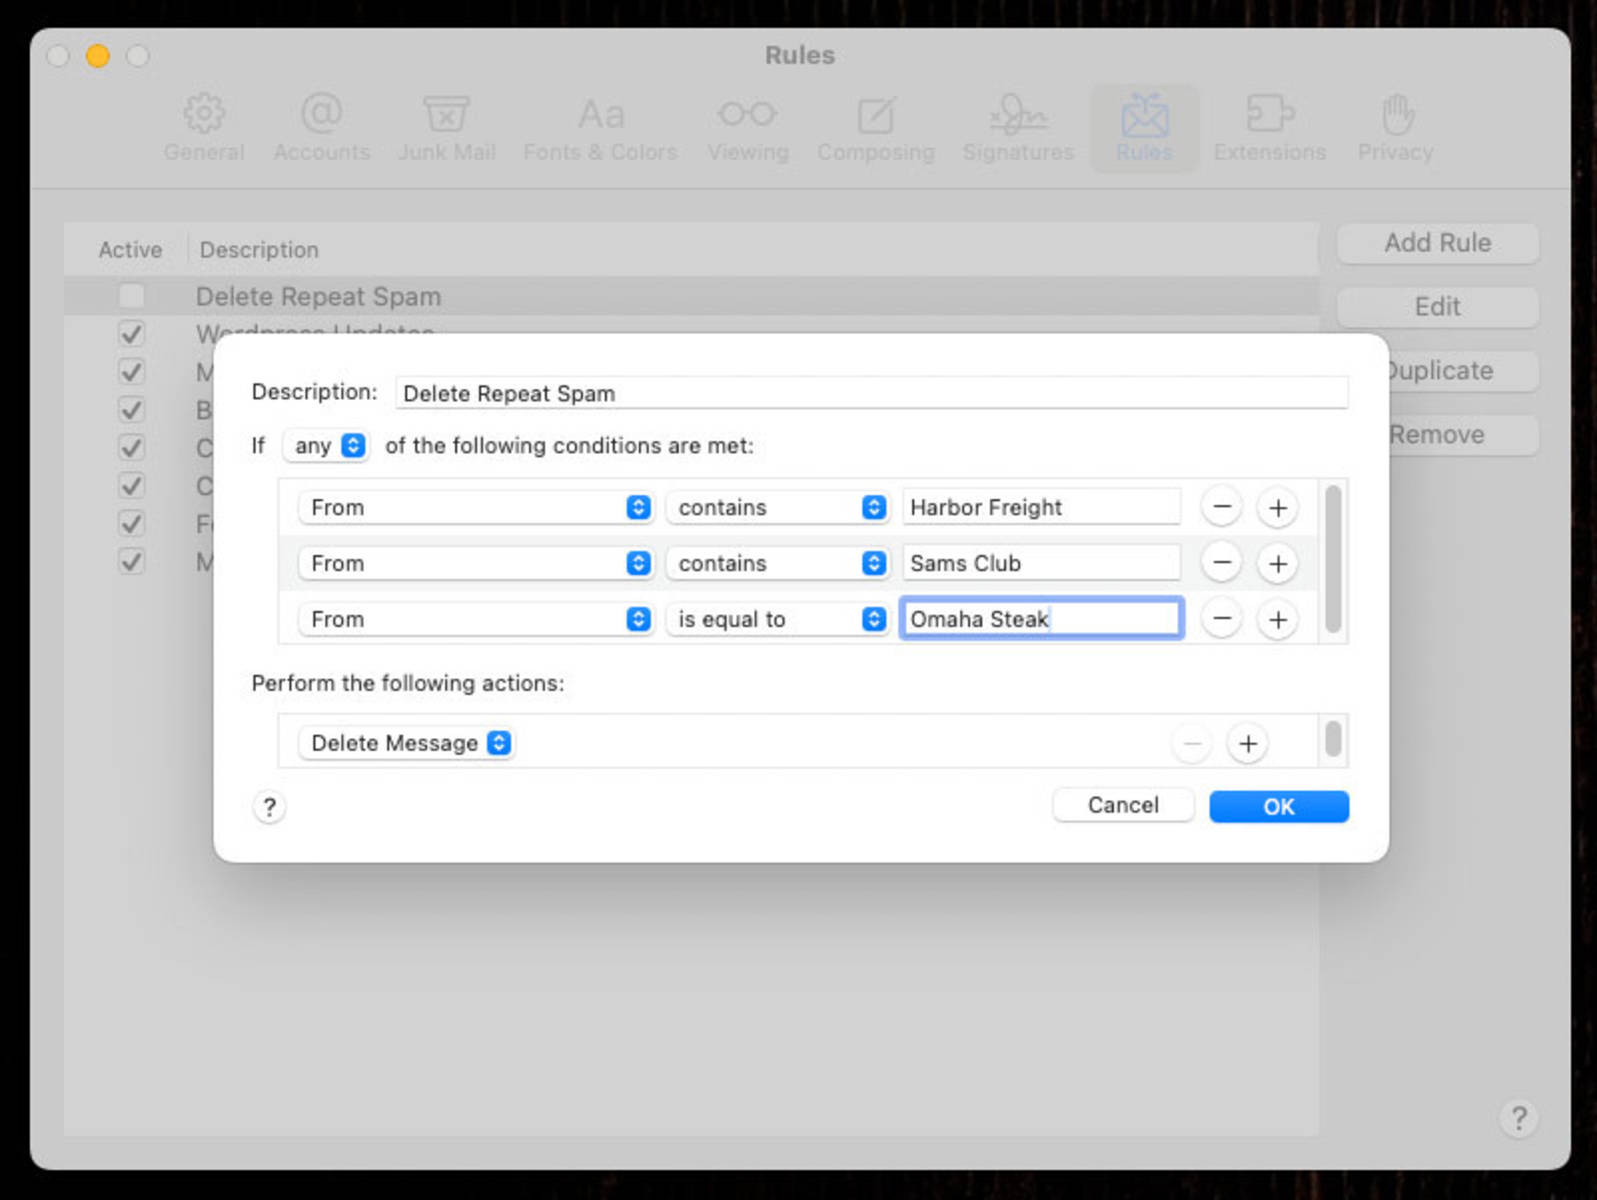Viewport: 1597px width, 1200px height.
Task: Click Edit button in Rules window
Action: (x=1437, y=307)
